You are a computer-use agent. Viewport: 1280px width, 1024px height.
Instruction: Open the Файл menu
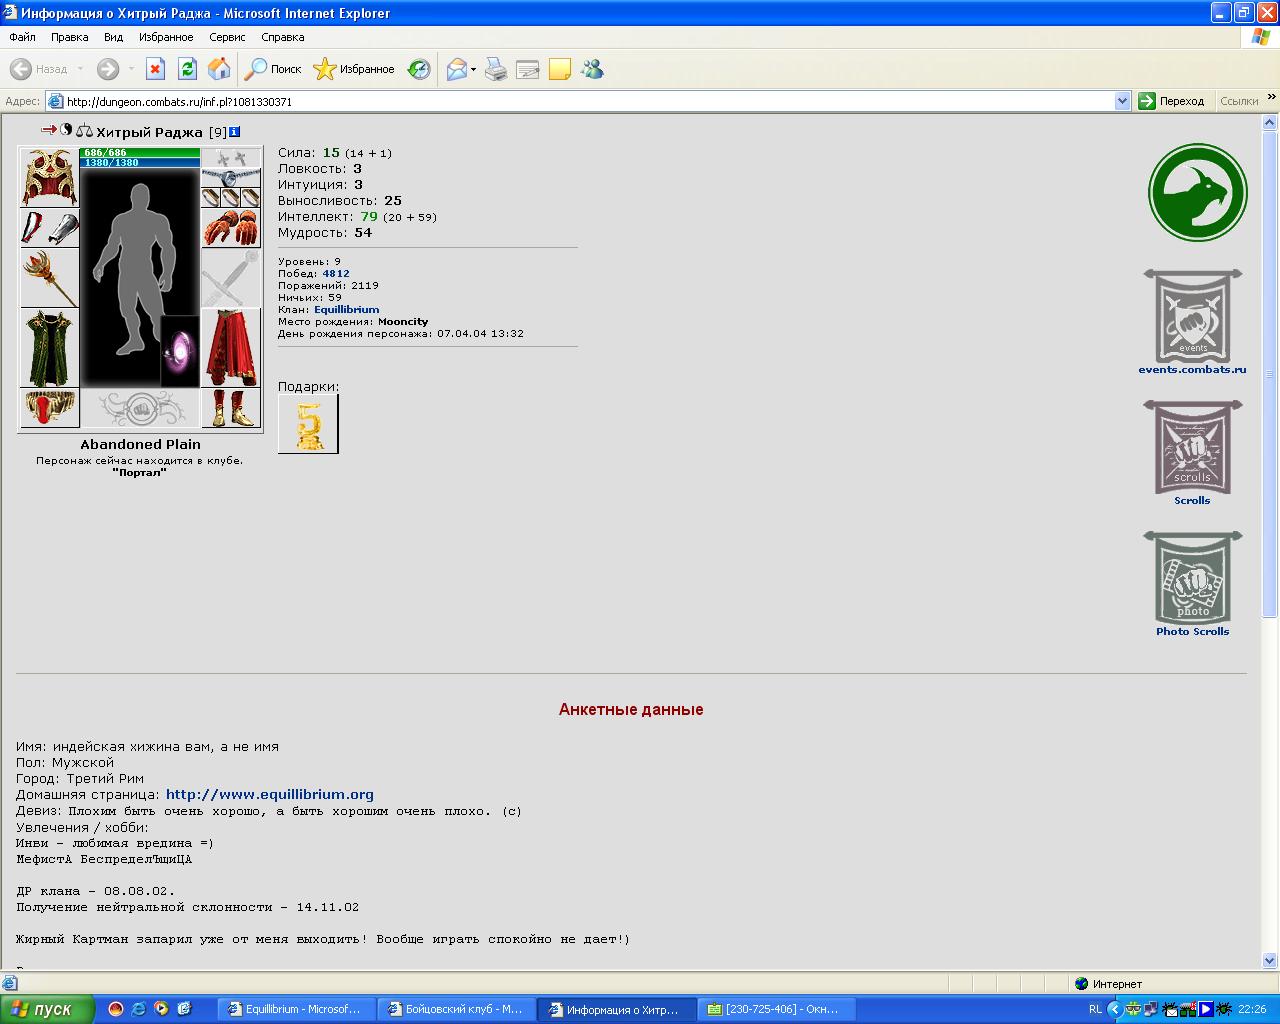[22, 37]
